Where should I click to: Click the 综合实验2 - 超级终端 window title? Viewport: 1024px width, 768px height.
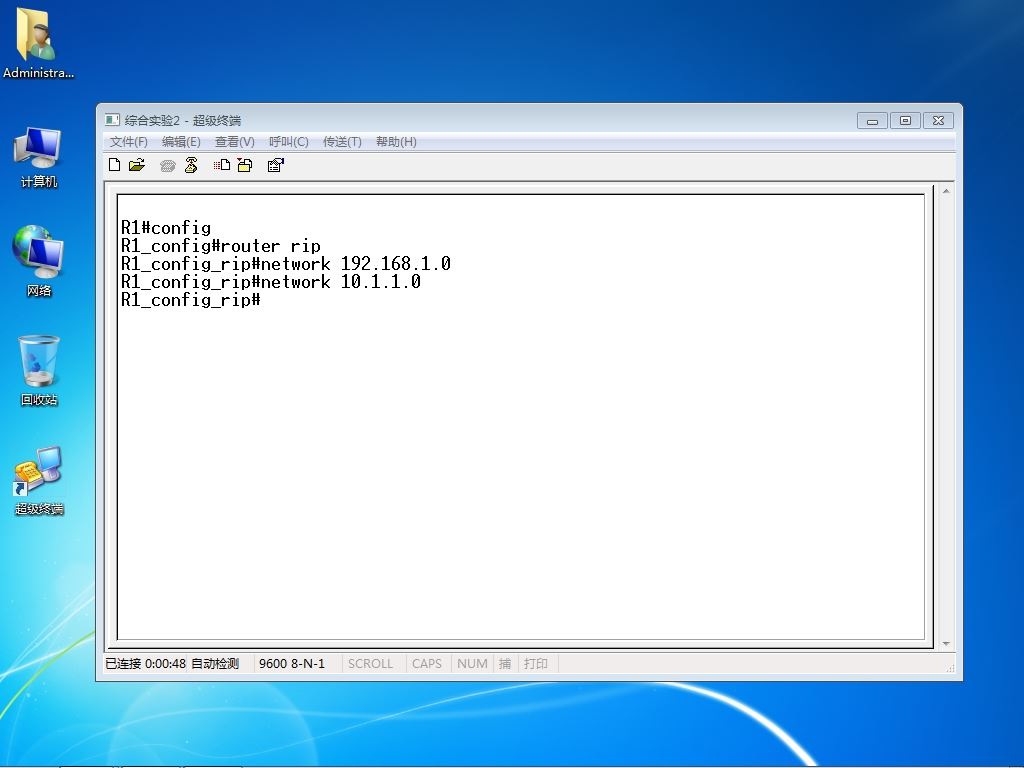pyautogui.click(x=183, y=120)
